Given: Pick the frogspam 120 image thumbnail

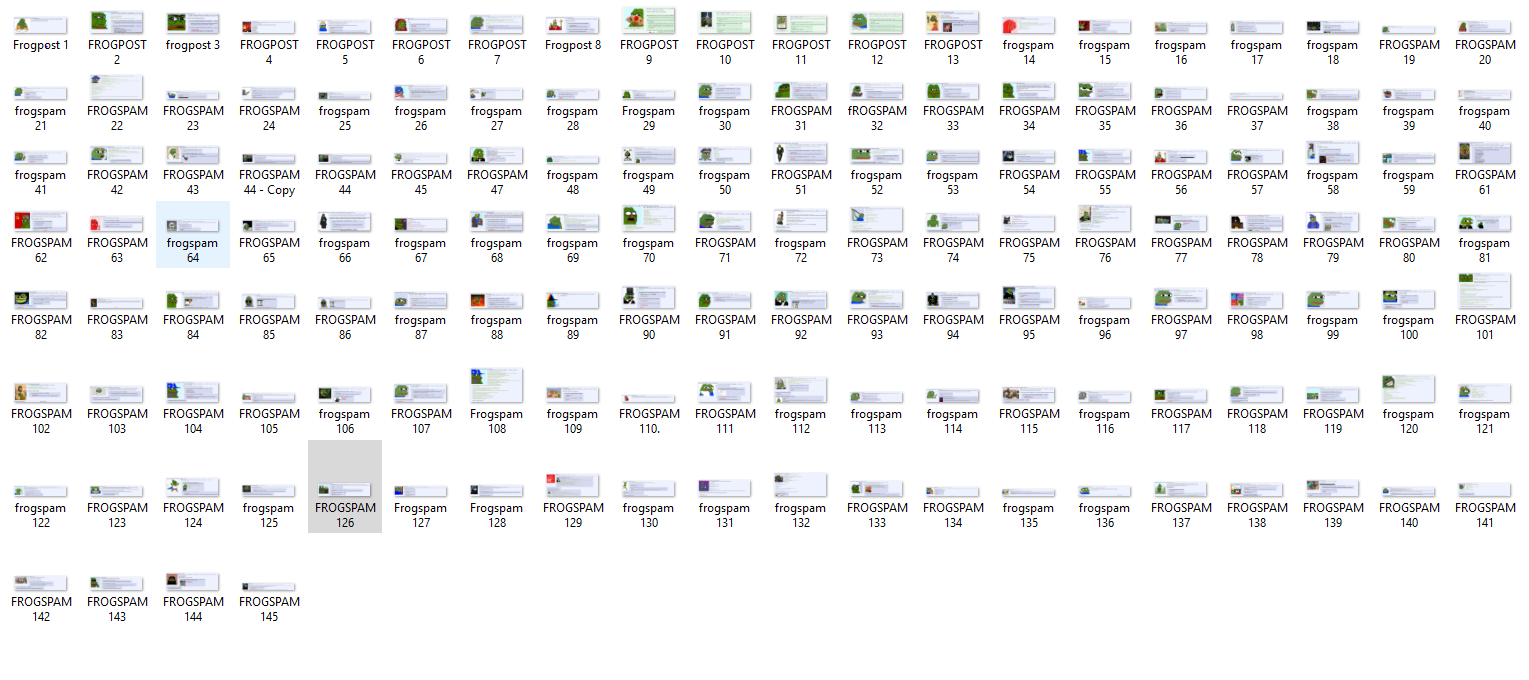Looking at the screenshot, I should pyautogui.click(x=1409, y=390).
